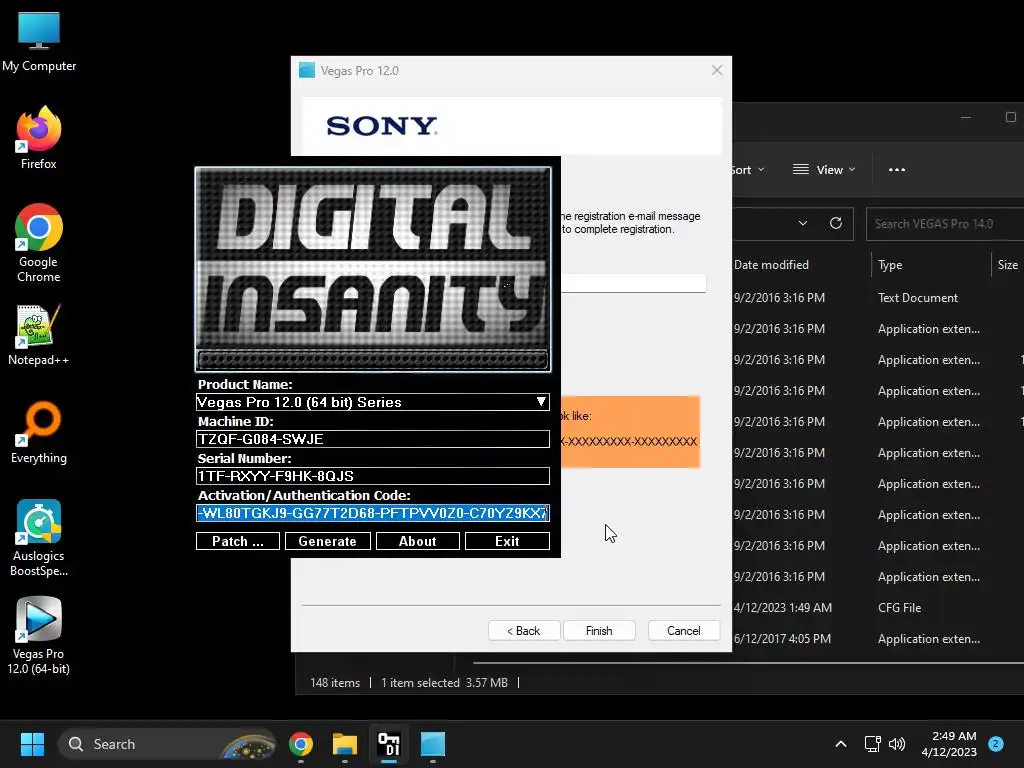
Task: Click the Back button in Vegas dialog
Action: [524, 631]
